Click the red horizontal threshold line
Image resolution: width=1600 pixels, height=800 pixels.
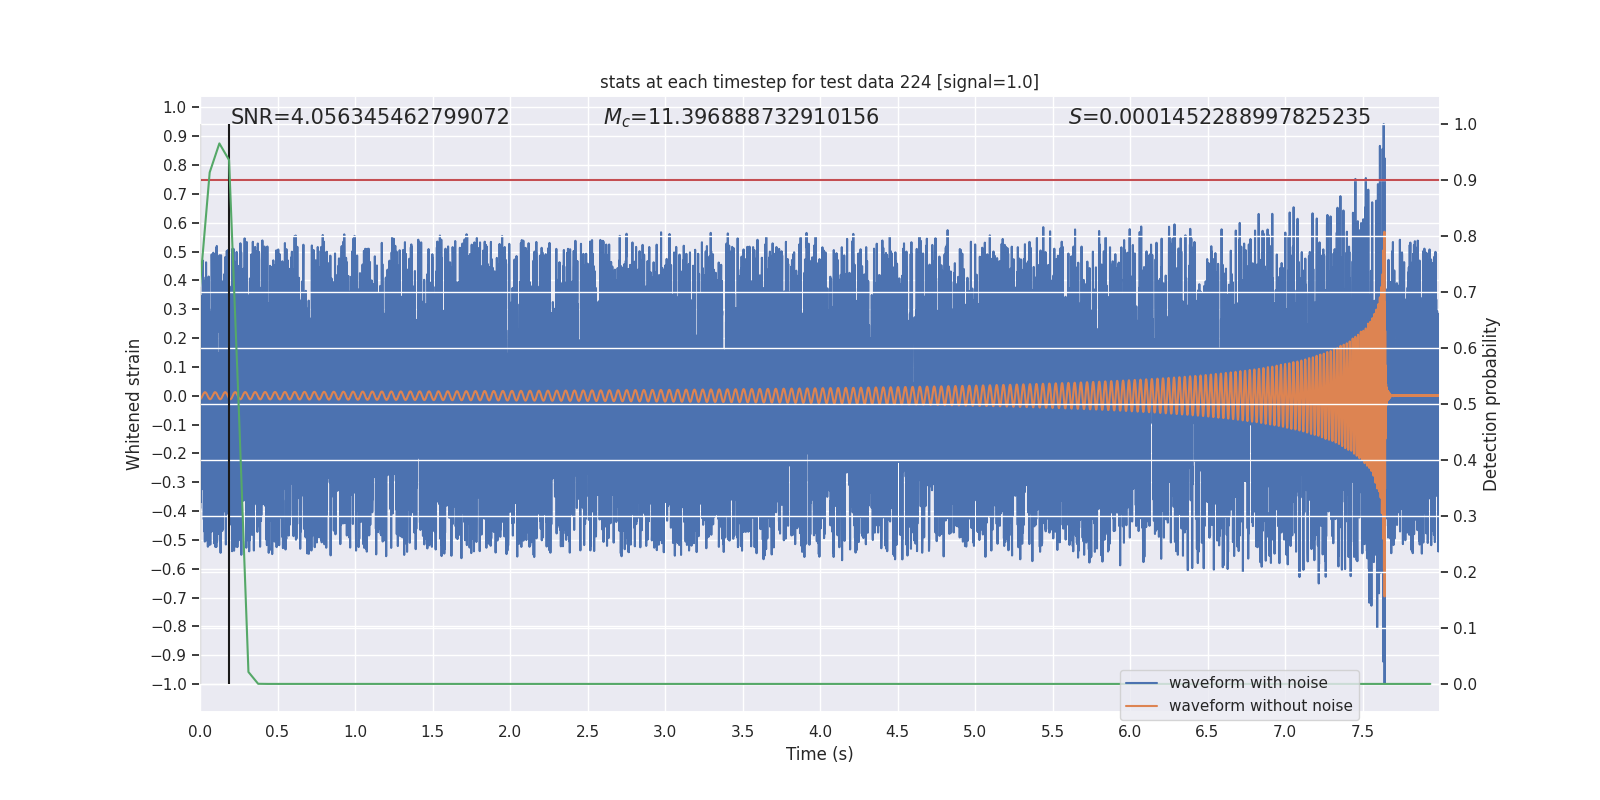pos(800,180)
